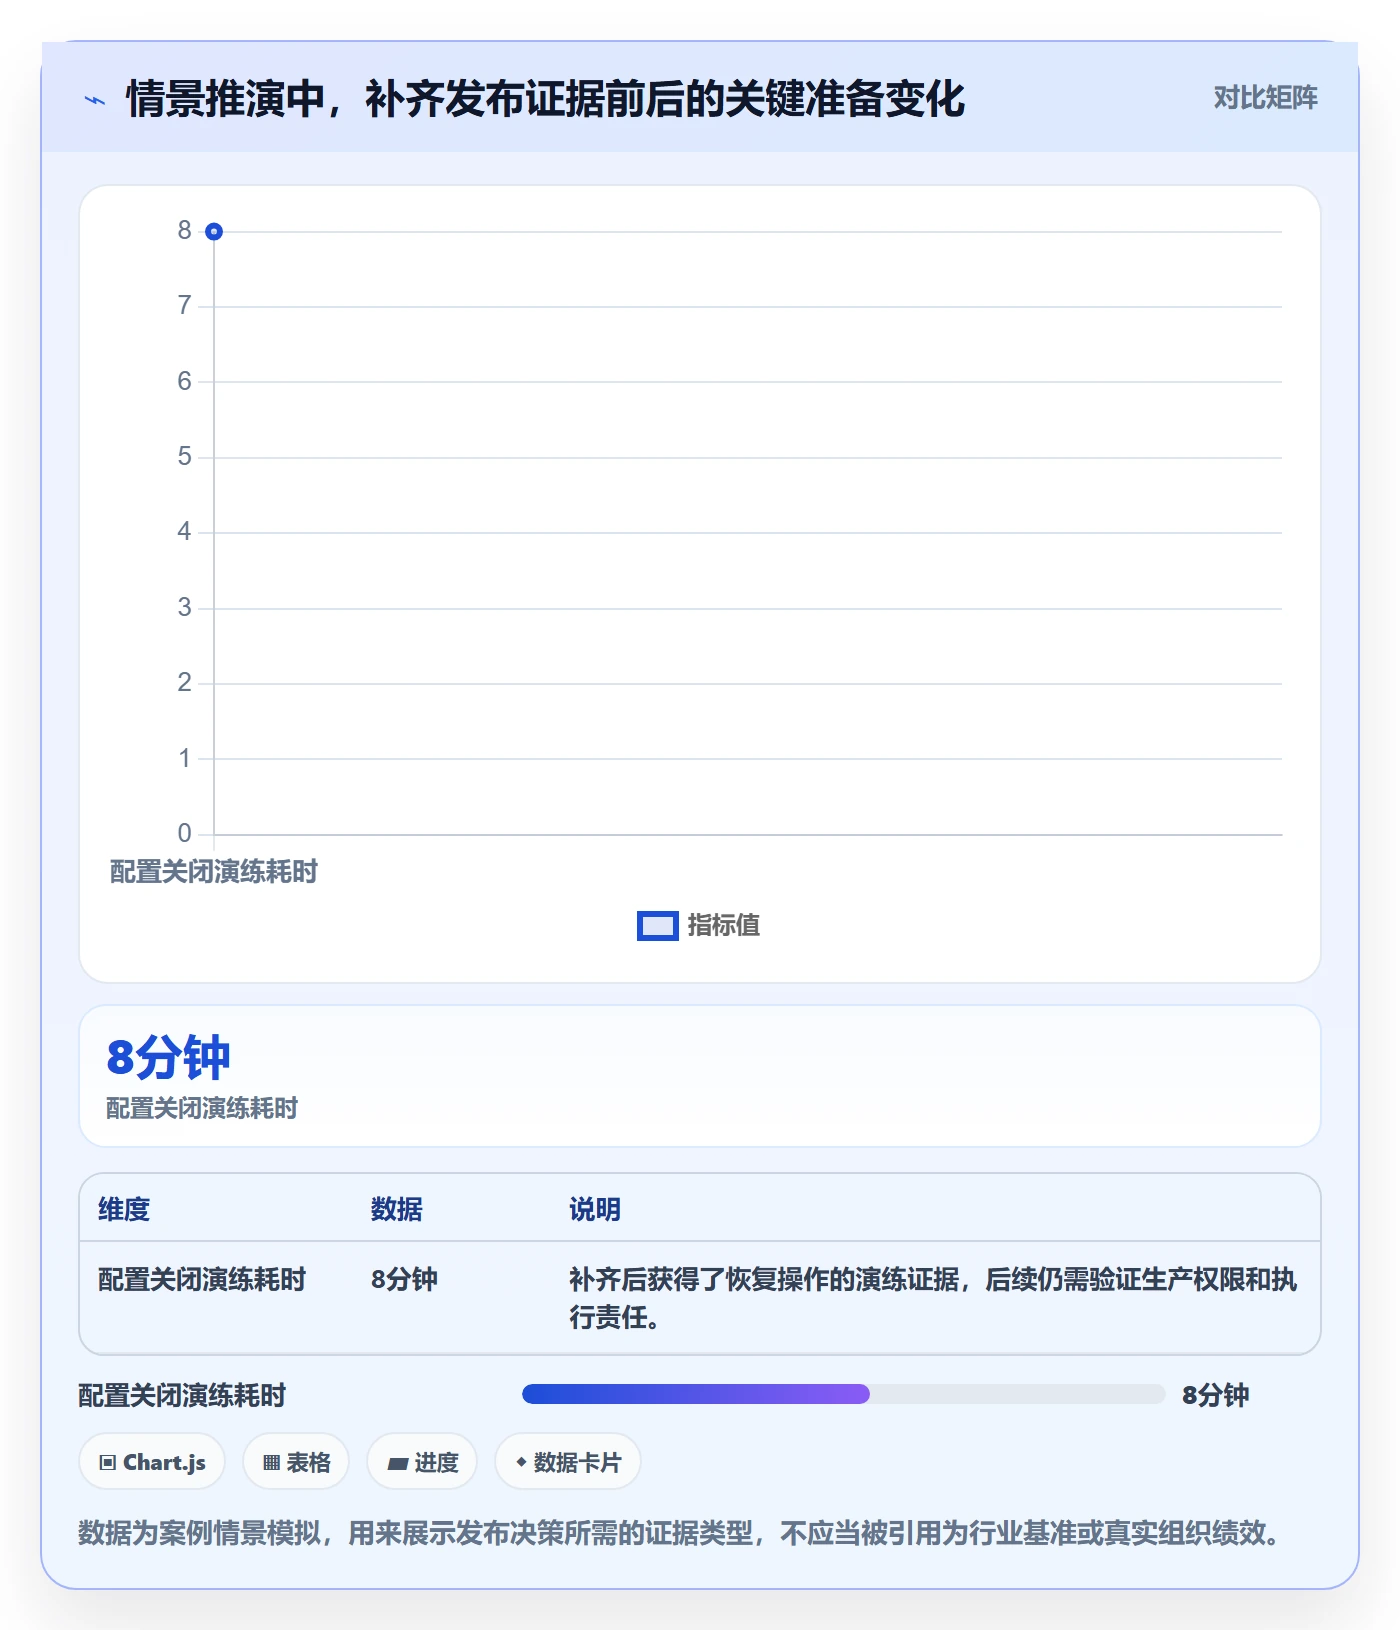Click the 维度 column header
This screenshot has height=1630, width=1400.
124,1209
